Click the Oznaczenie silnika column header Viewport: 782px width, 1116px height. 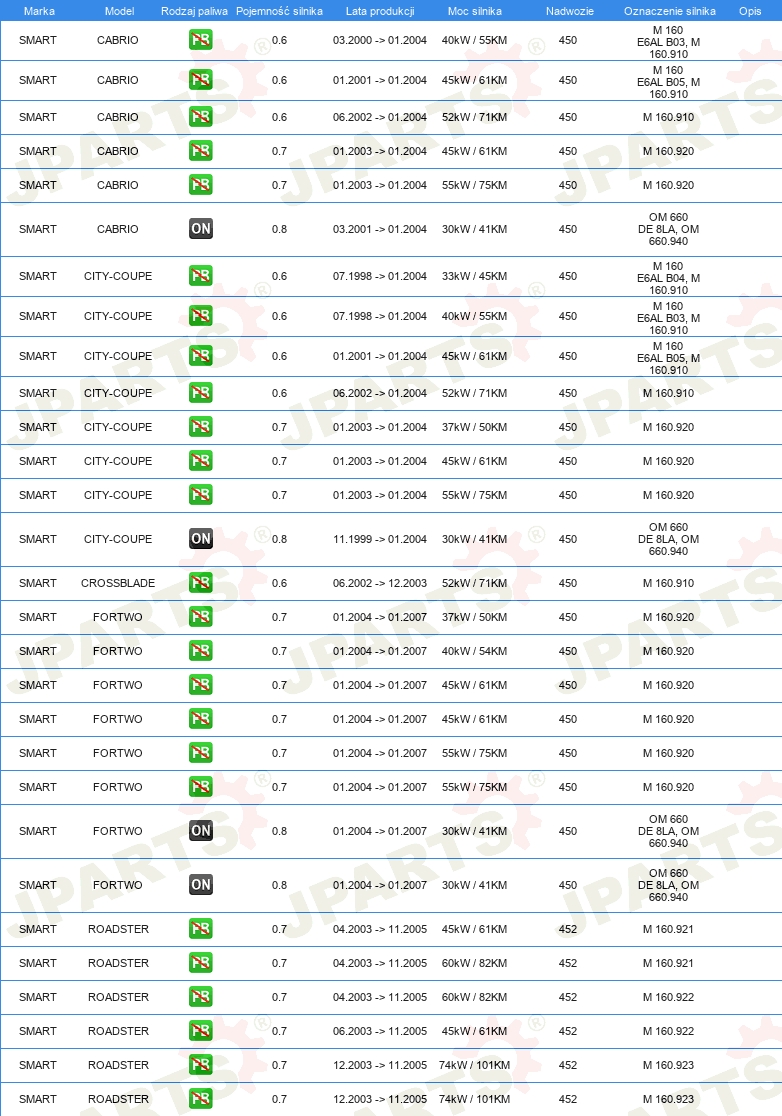(670, 11)
